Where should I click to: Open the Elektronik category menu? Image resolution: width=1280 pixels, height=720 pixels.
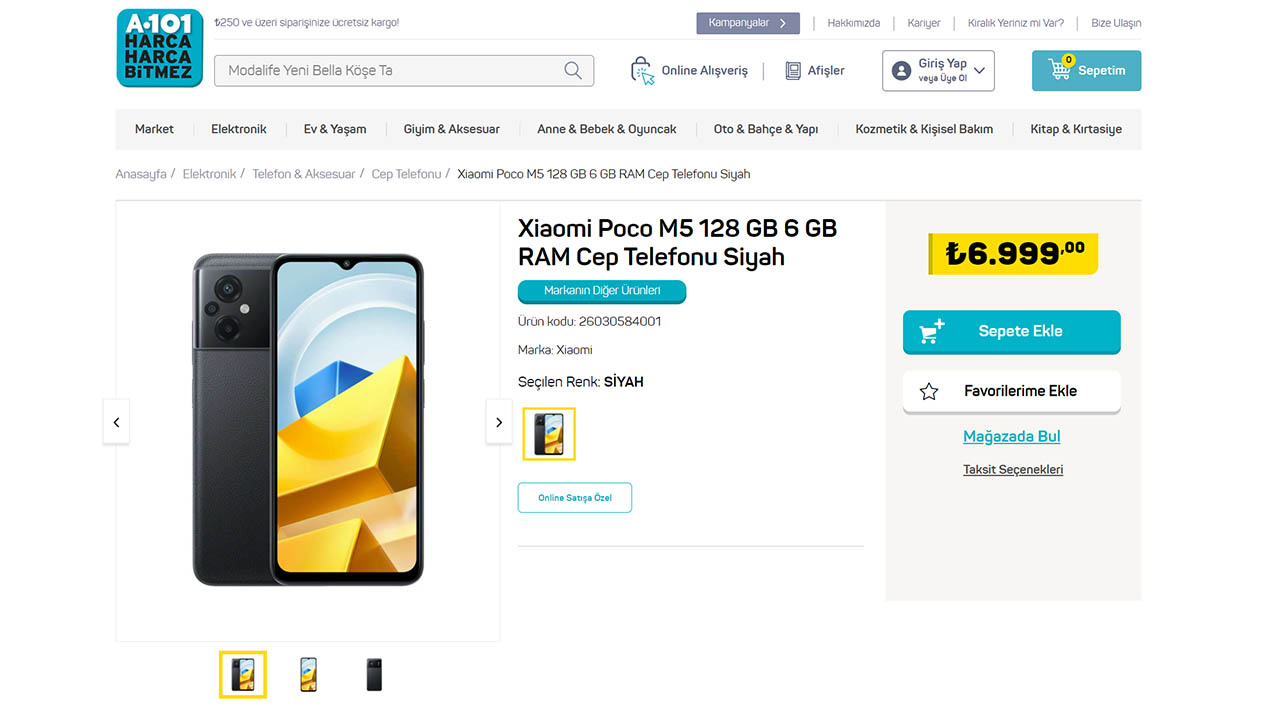tap(238, 129)
